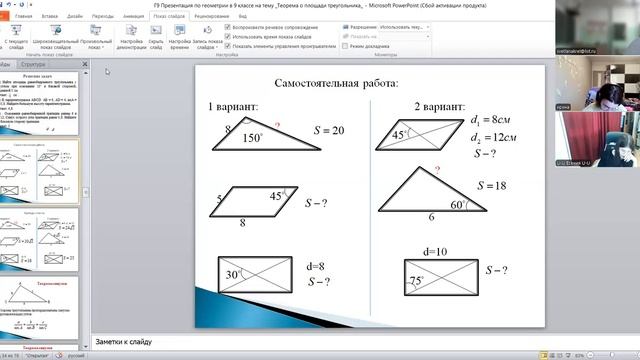
Task: Click slide title 'Самостоятельная работа:'
Action: point(336,83)
